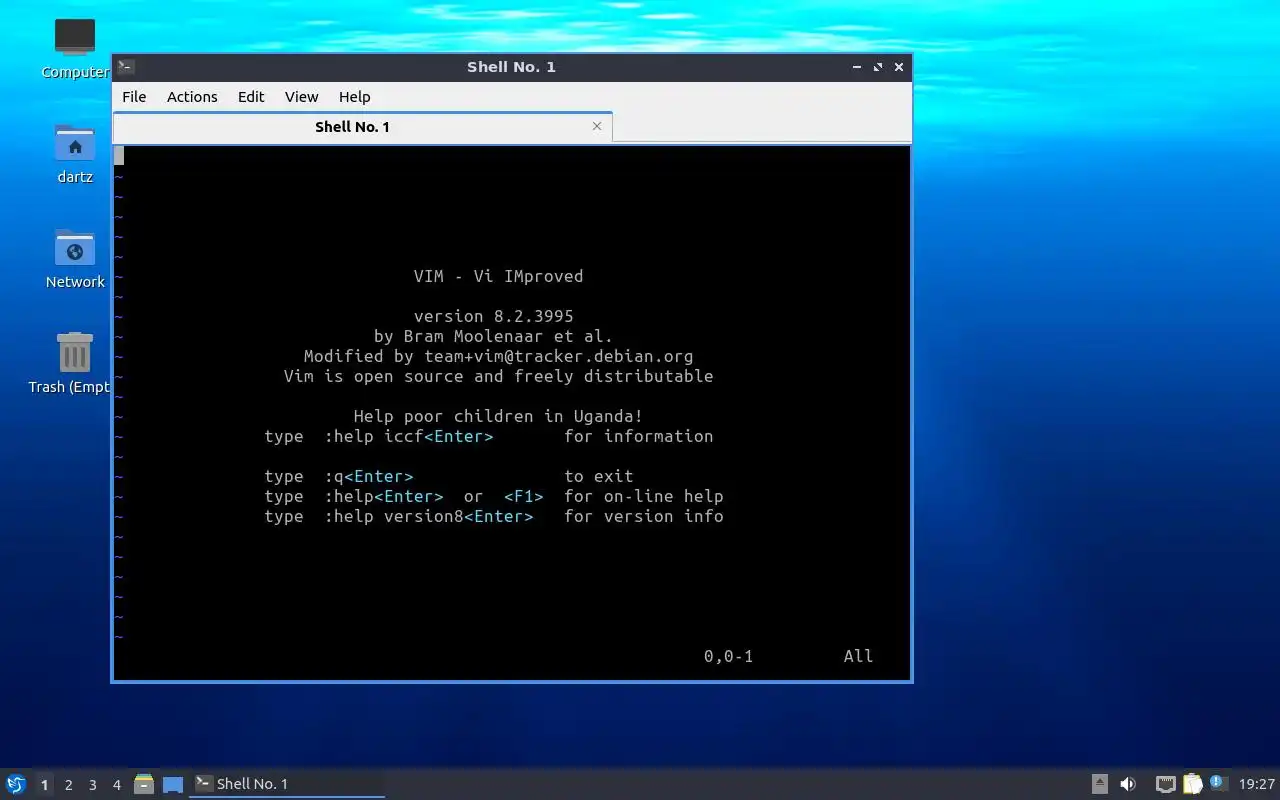Click the "version 8.2.3995" text
The width and height of the screenshot is (1280, 800).
tap(493, 316)
